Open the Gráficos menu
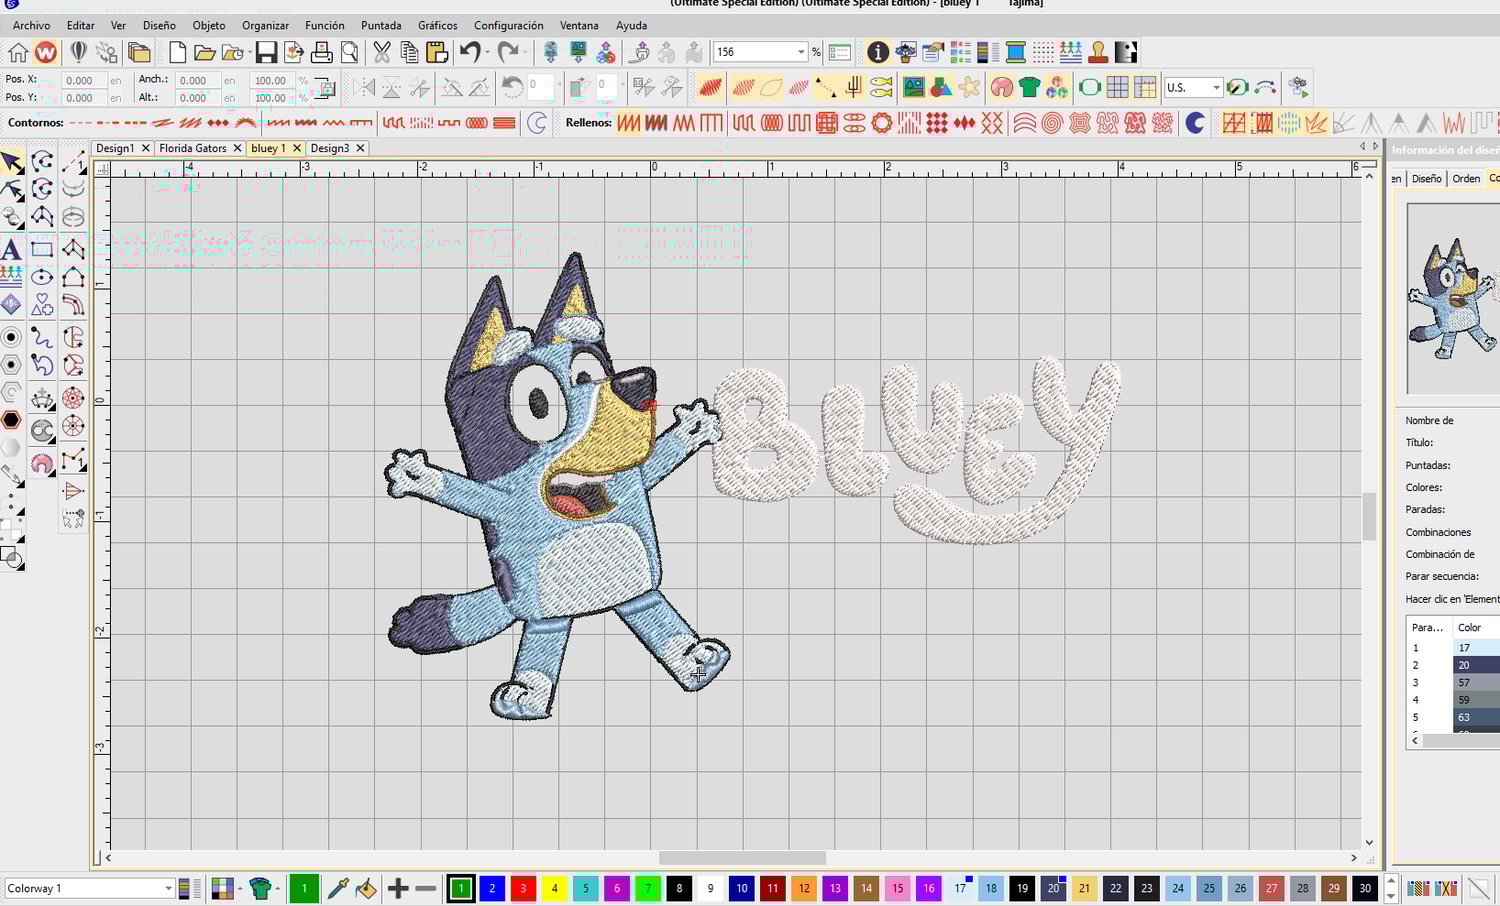This screenshot has width=1500, height=906. [x=438, y=25]
